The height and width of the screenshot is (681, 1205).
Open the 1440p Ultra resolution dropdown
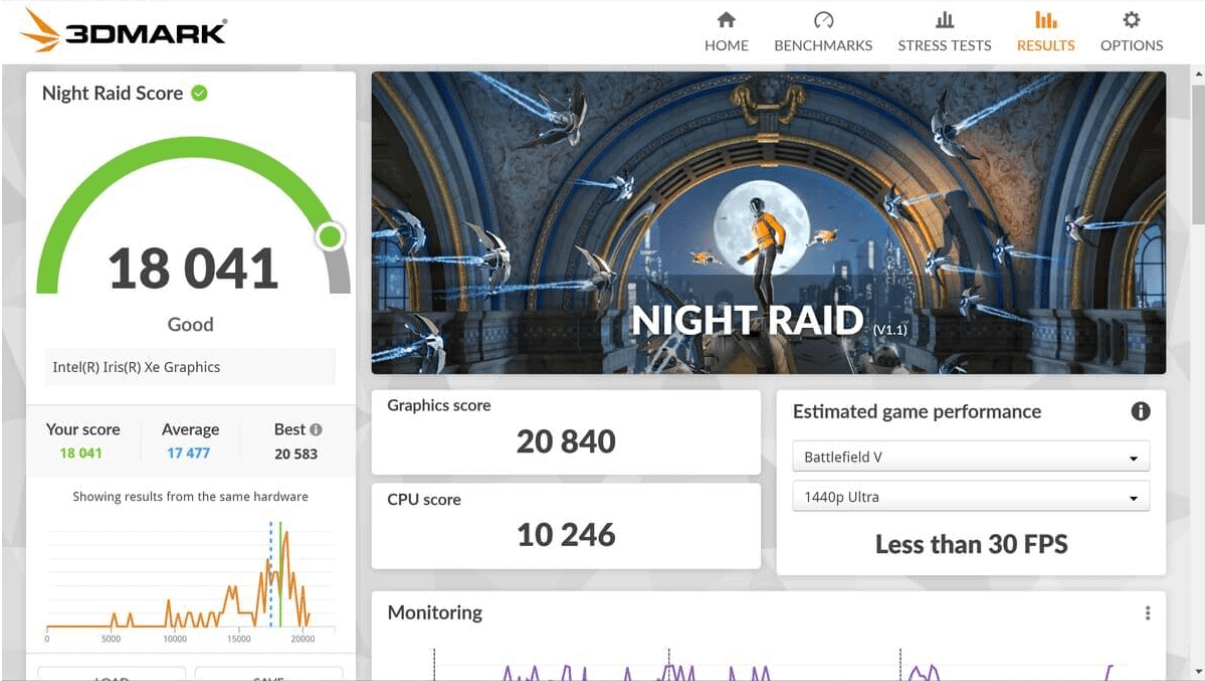971,497
